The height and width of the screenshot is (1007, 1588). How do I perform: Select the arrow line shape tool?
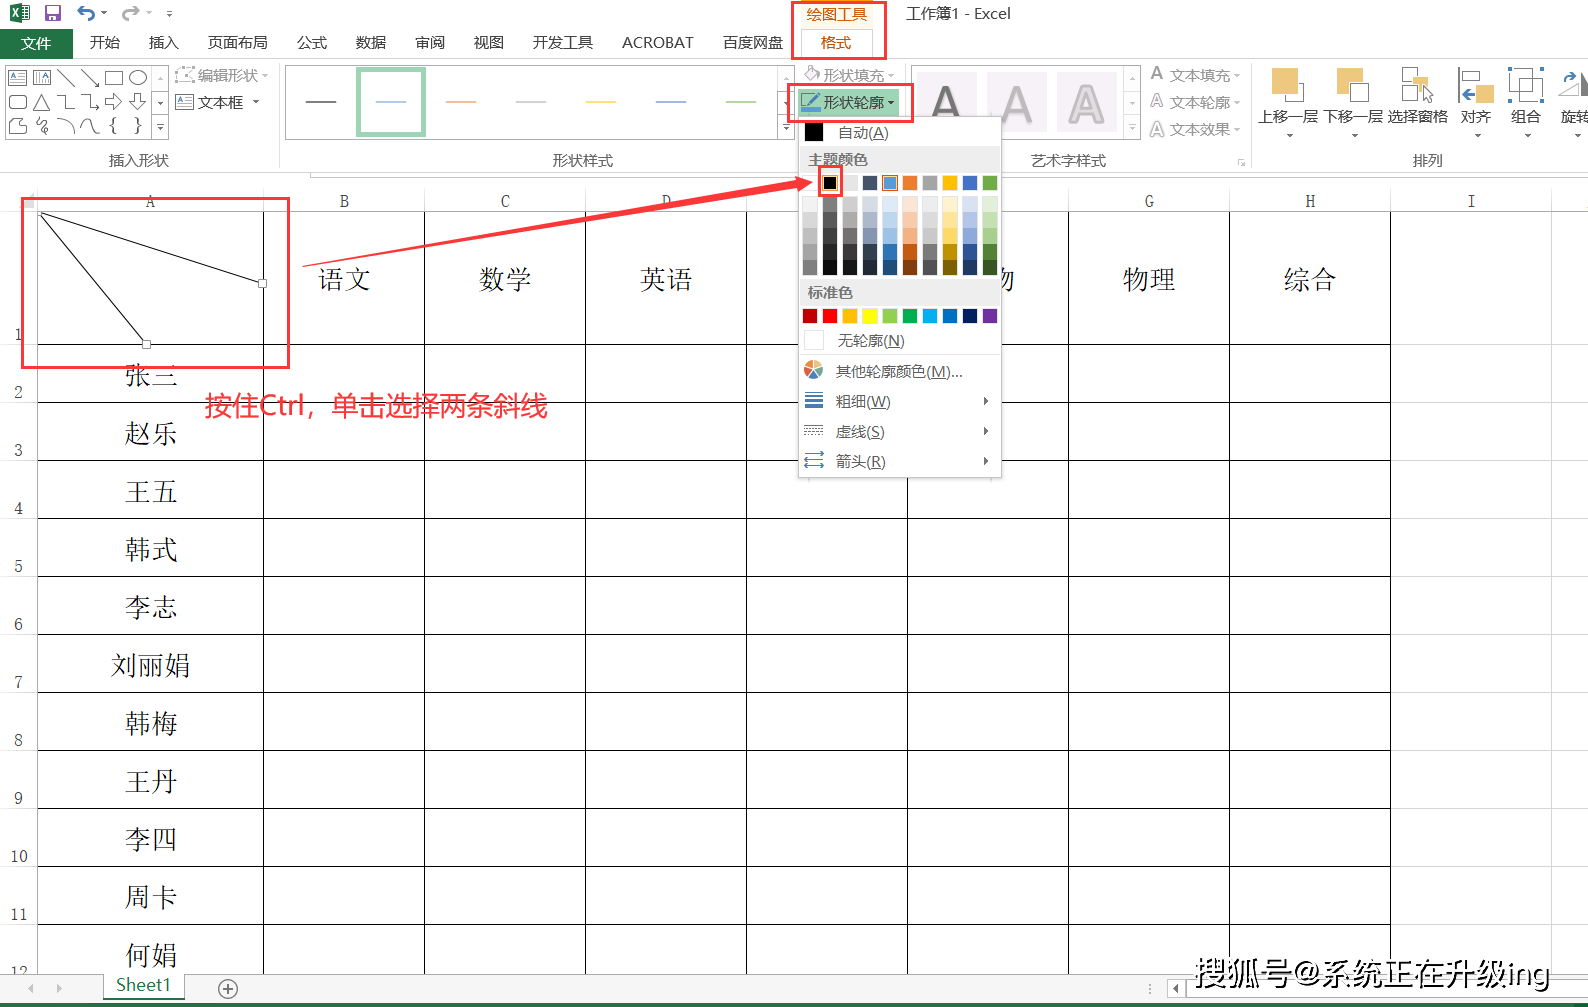tap(90, 78)
